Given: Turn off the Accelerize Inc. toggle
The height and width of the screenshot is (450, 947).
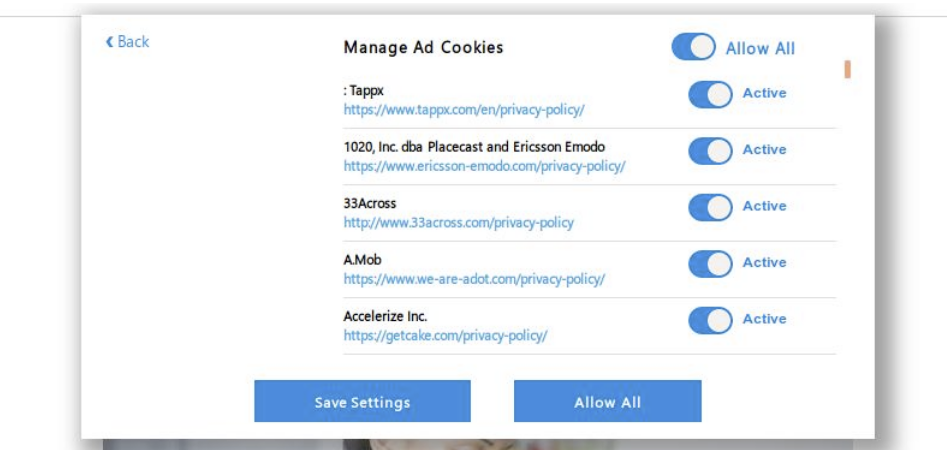Looking at the screenshot, I should click(x=710, y=320).
